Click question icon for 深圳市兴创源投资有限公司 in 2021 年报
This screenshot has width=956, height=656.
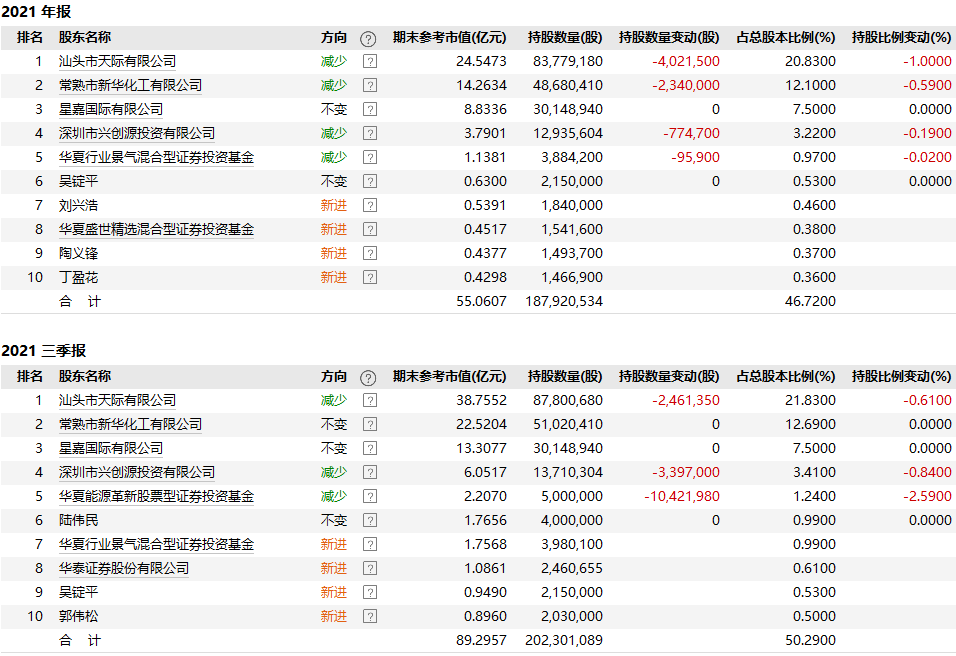pos(369,134)
